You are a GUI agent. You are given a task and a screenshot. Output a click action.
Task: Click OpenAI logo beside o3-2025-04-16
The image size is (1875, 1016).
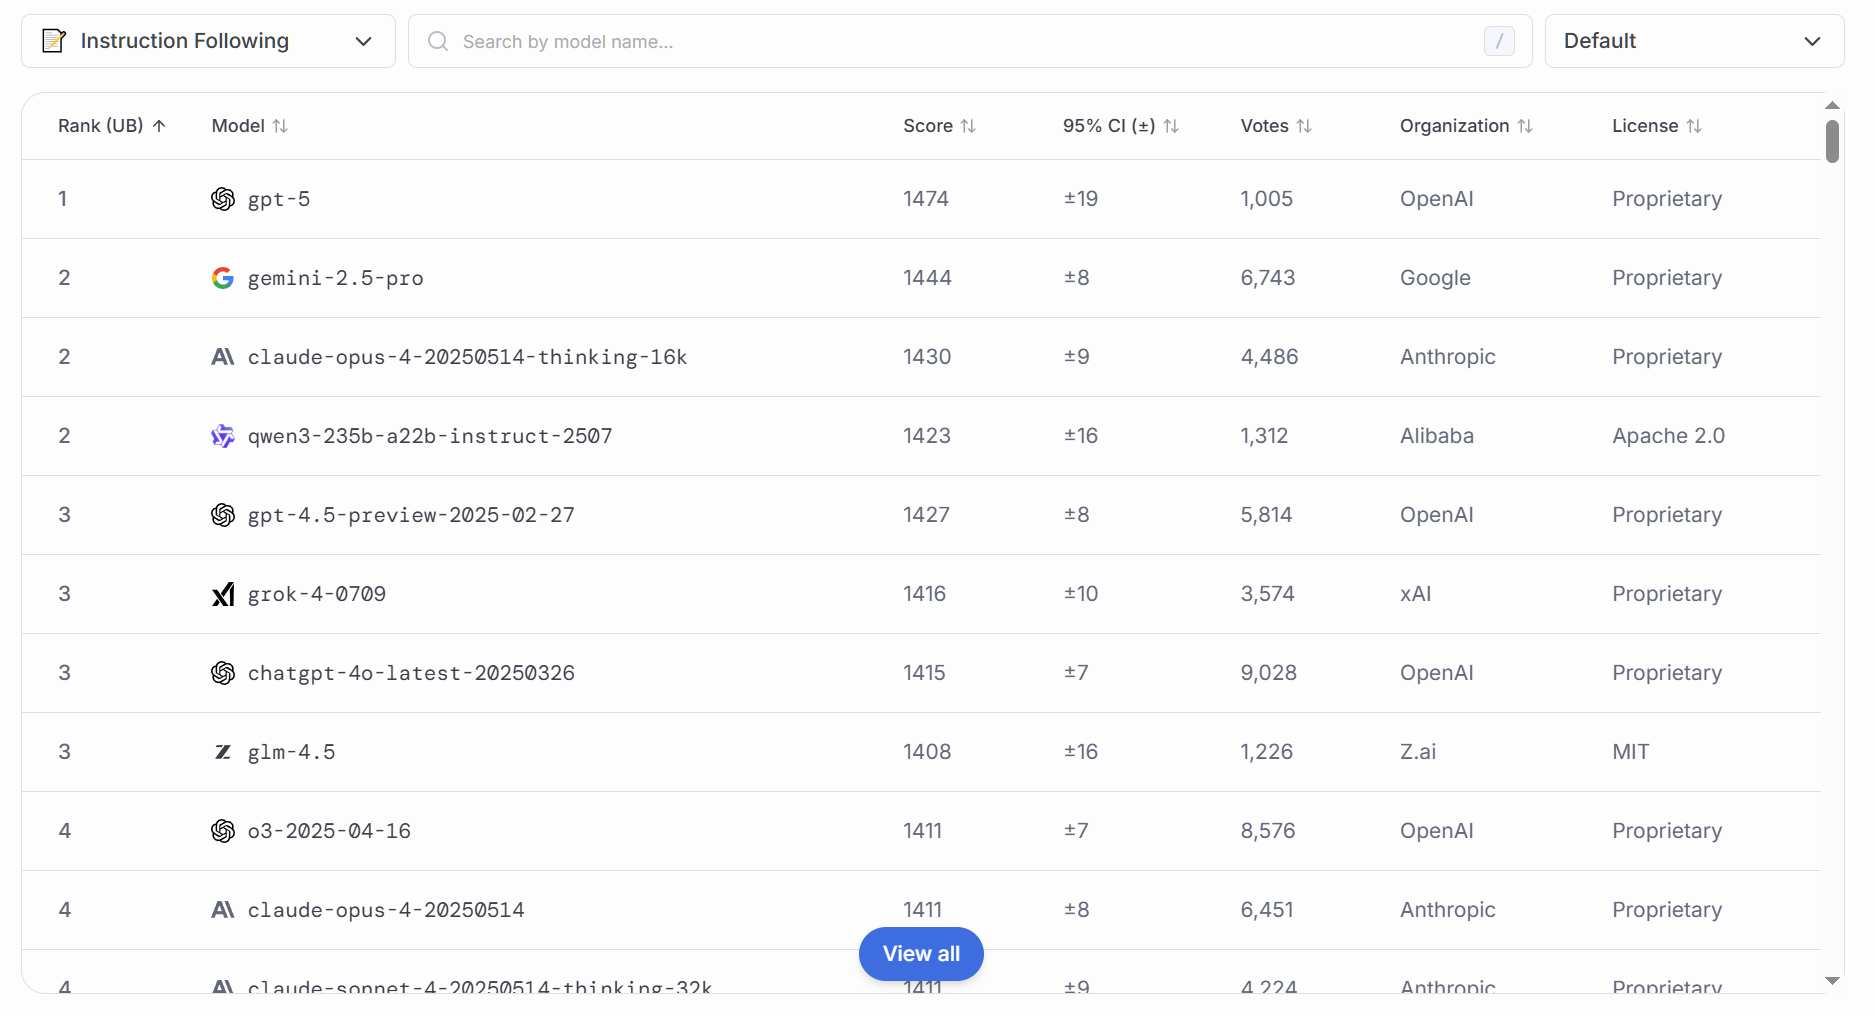223,831
